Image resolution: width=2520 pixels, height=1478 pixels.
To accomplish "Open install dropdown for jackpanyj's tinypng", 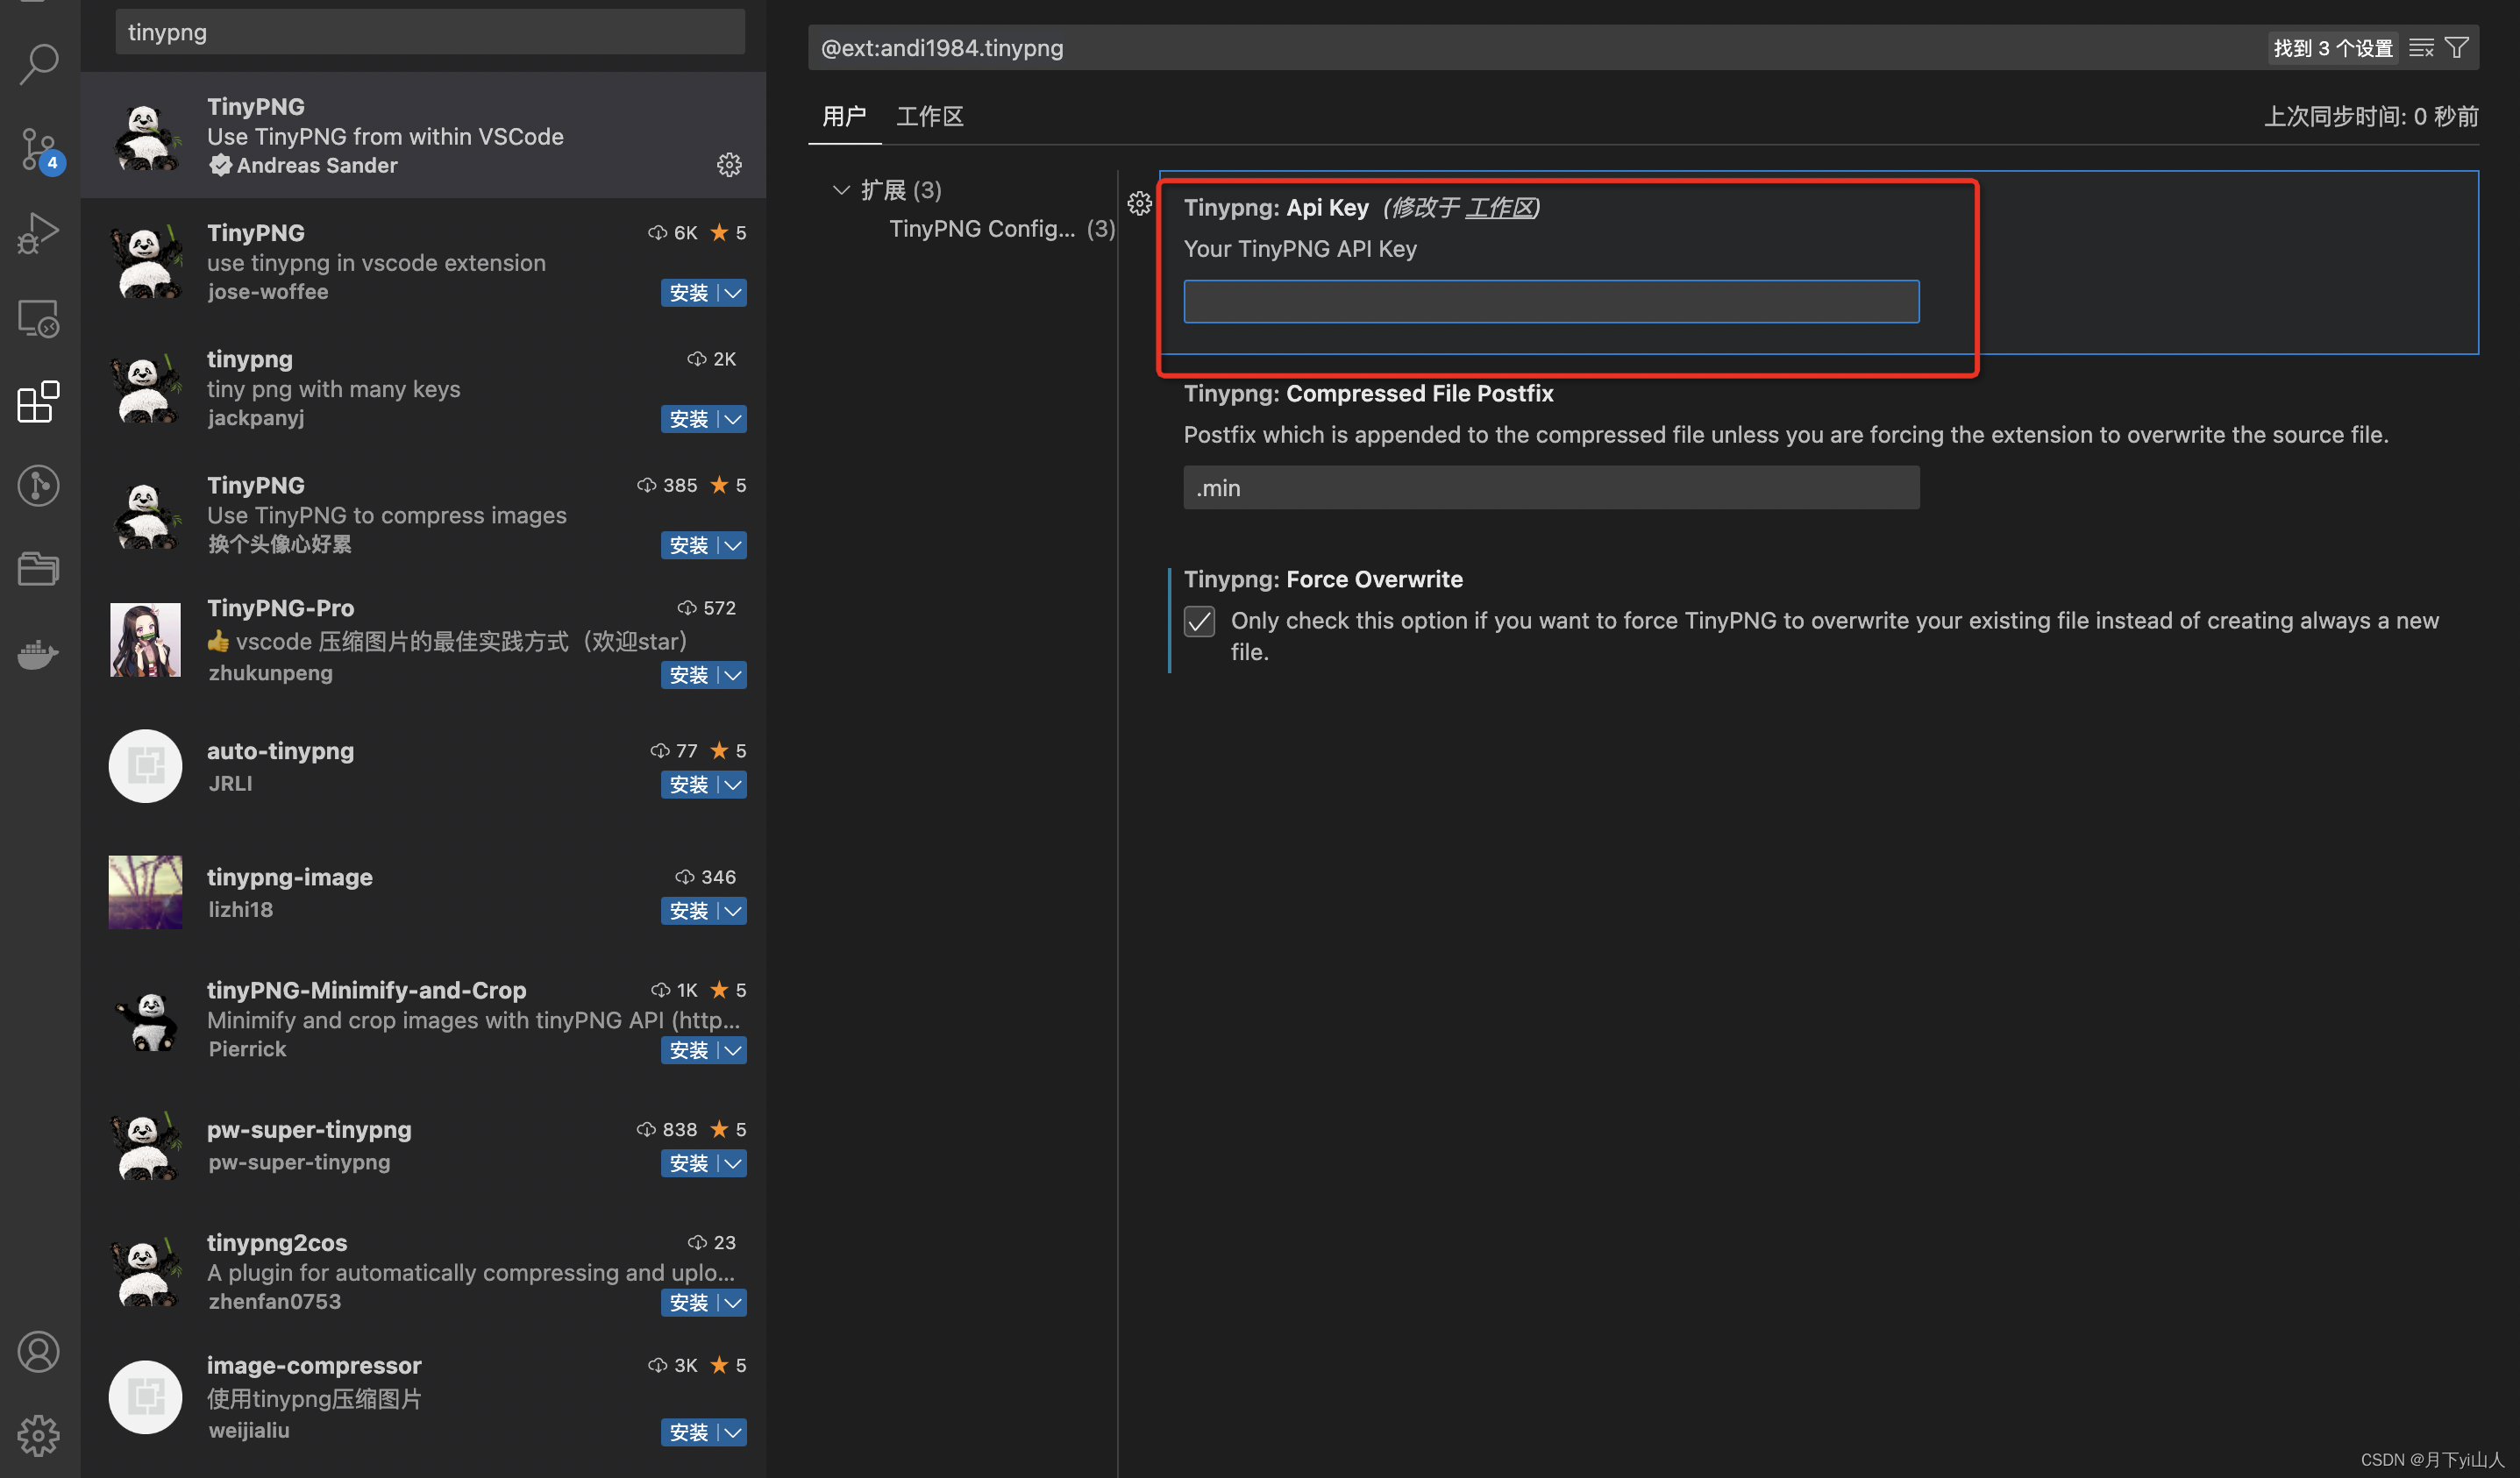I will (734, 419).
